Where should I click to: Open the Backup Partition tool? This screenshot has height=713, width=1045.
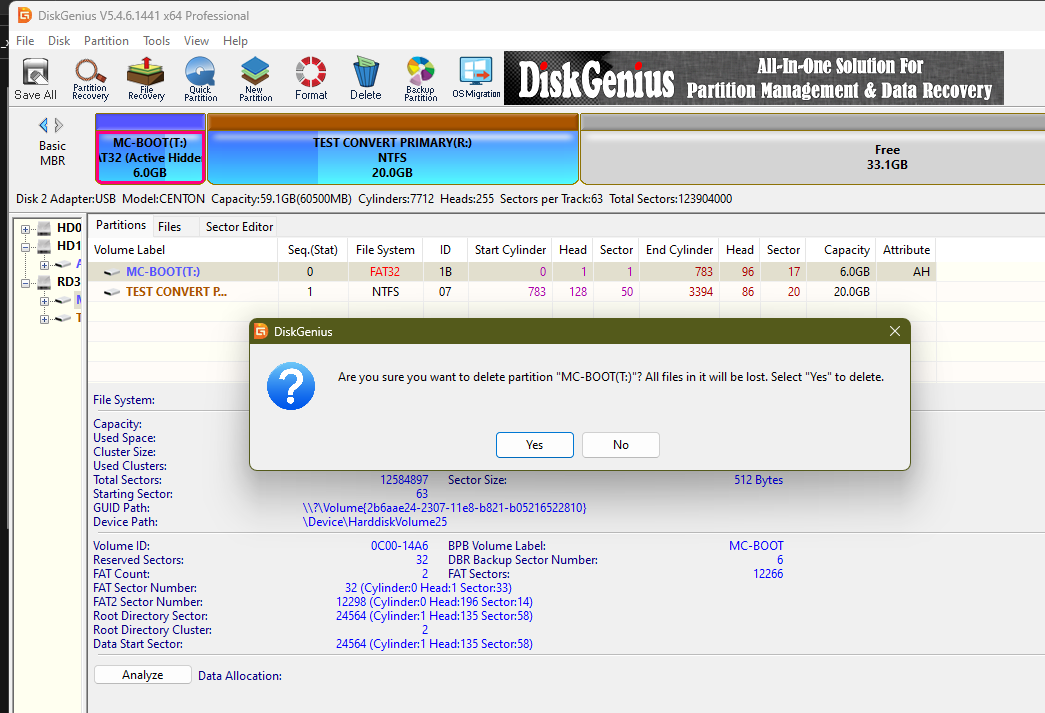pos(421,79)
